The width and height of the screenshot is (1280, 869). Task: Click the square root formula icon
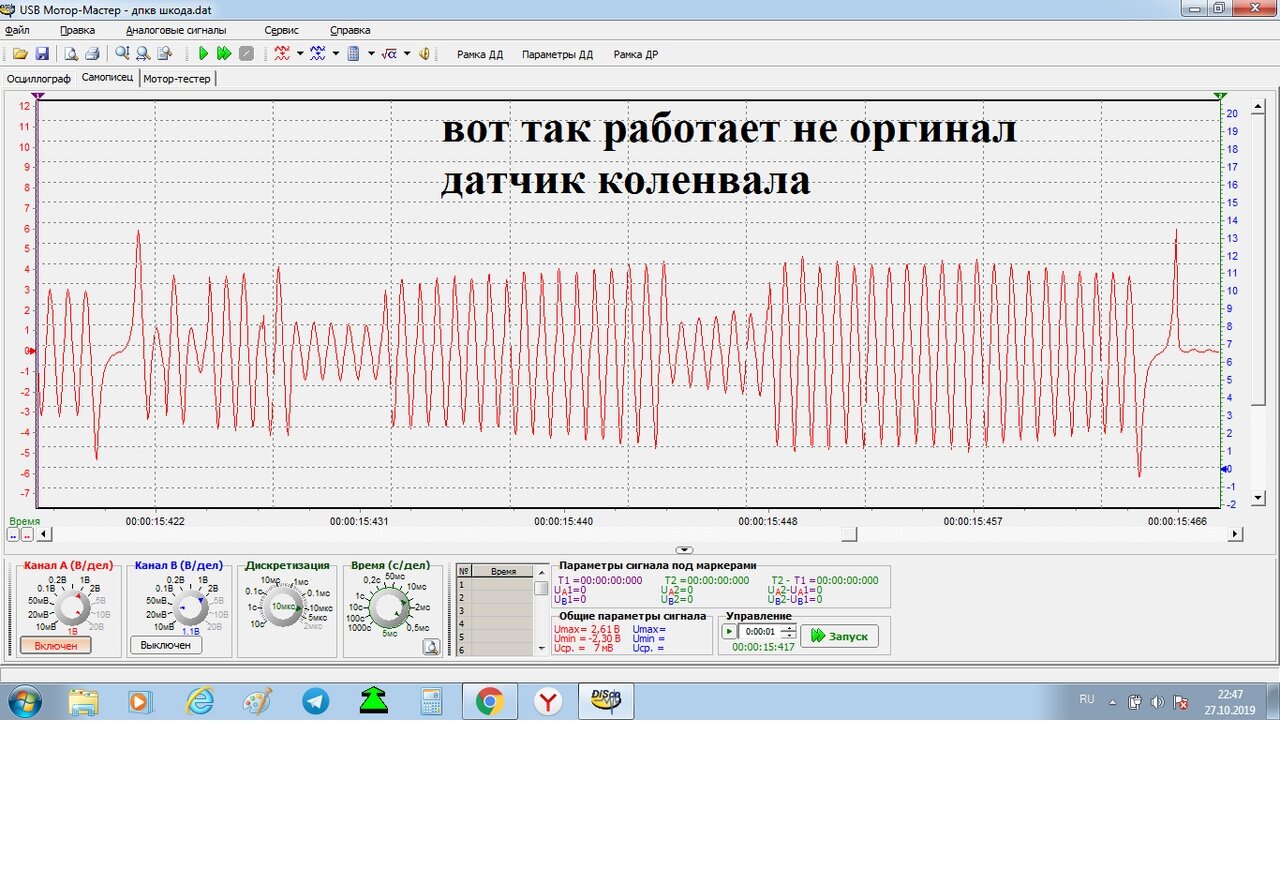click(389, 54)
